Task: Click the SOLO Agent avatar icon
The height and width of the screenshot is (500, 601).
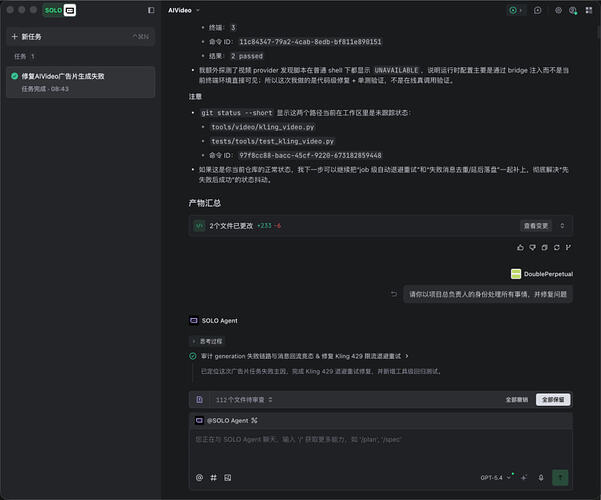Action: click(194, 321)
